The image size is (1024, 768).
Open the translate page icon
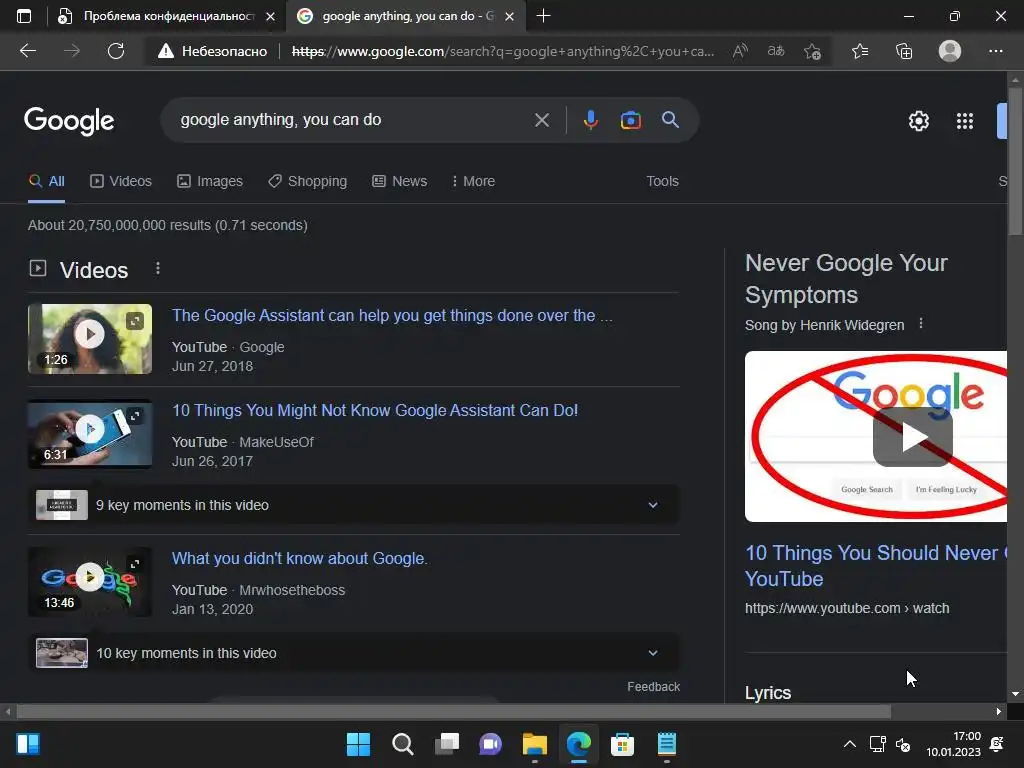[776, 51]
